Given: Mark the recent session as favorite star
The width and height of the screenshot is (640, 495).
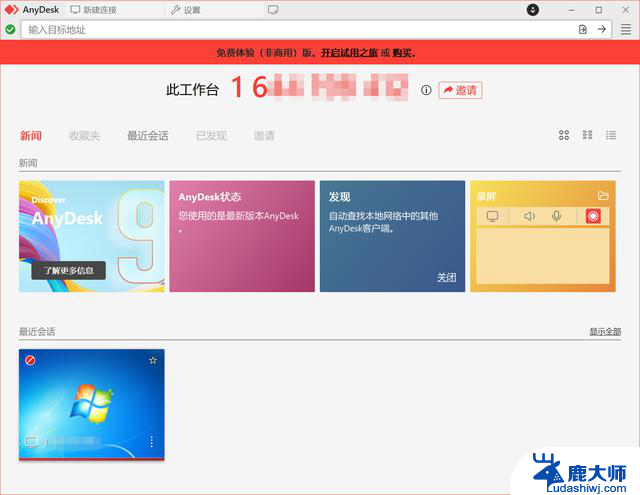Looking at the screenshot, I should pyautogui.click(x=153, y=360).
